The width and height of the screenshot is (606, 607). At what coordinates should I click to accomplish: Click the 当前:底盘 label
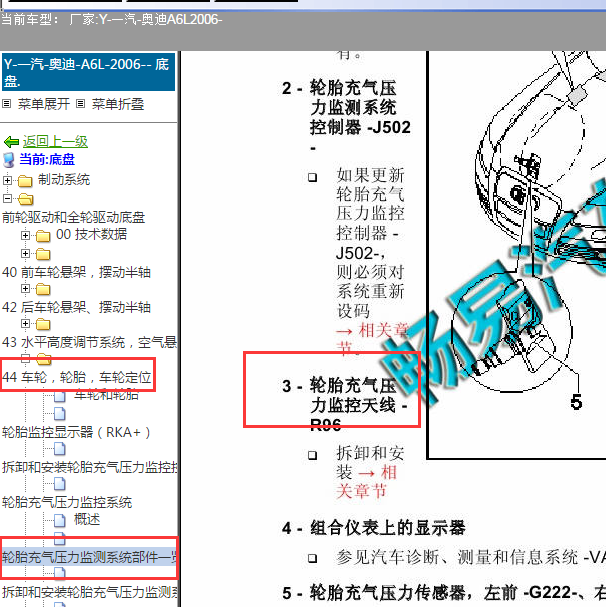point(47,159)
